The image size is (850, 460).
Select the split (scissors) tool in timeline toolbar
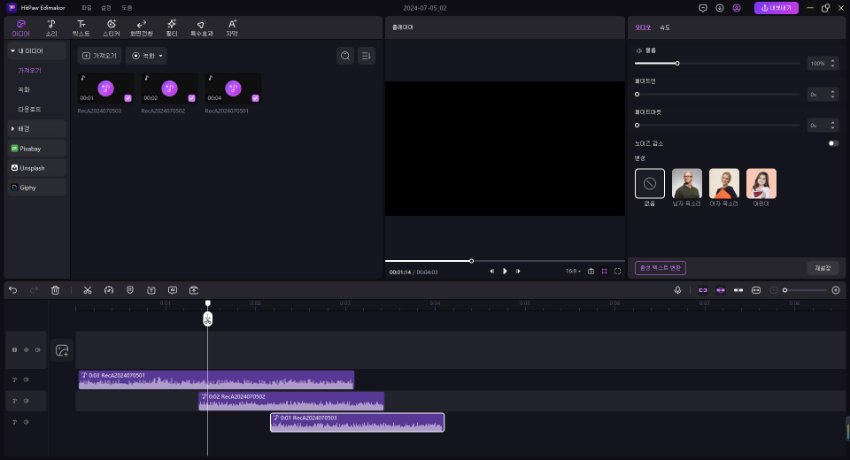point(88,290)
